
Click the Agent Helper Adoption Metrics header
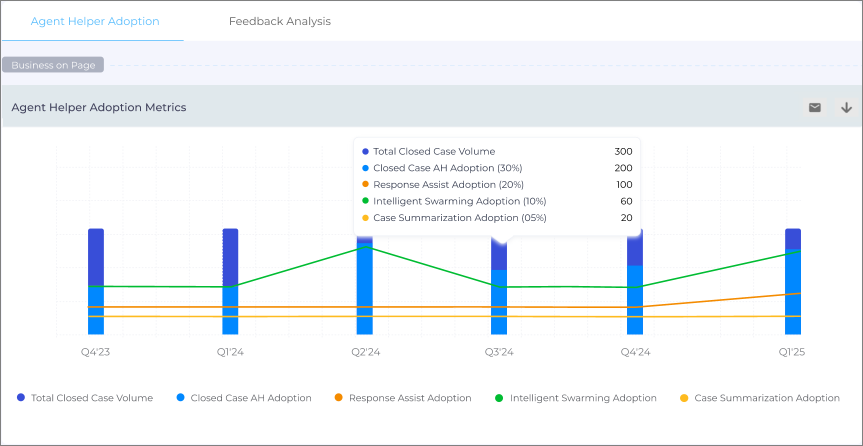tap(98, 107)
